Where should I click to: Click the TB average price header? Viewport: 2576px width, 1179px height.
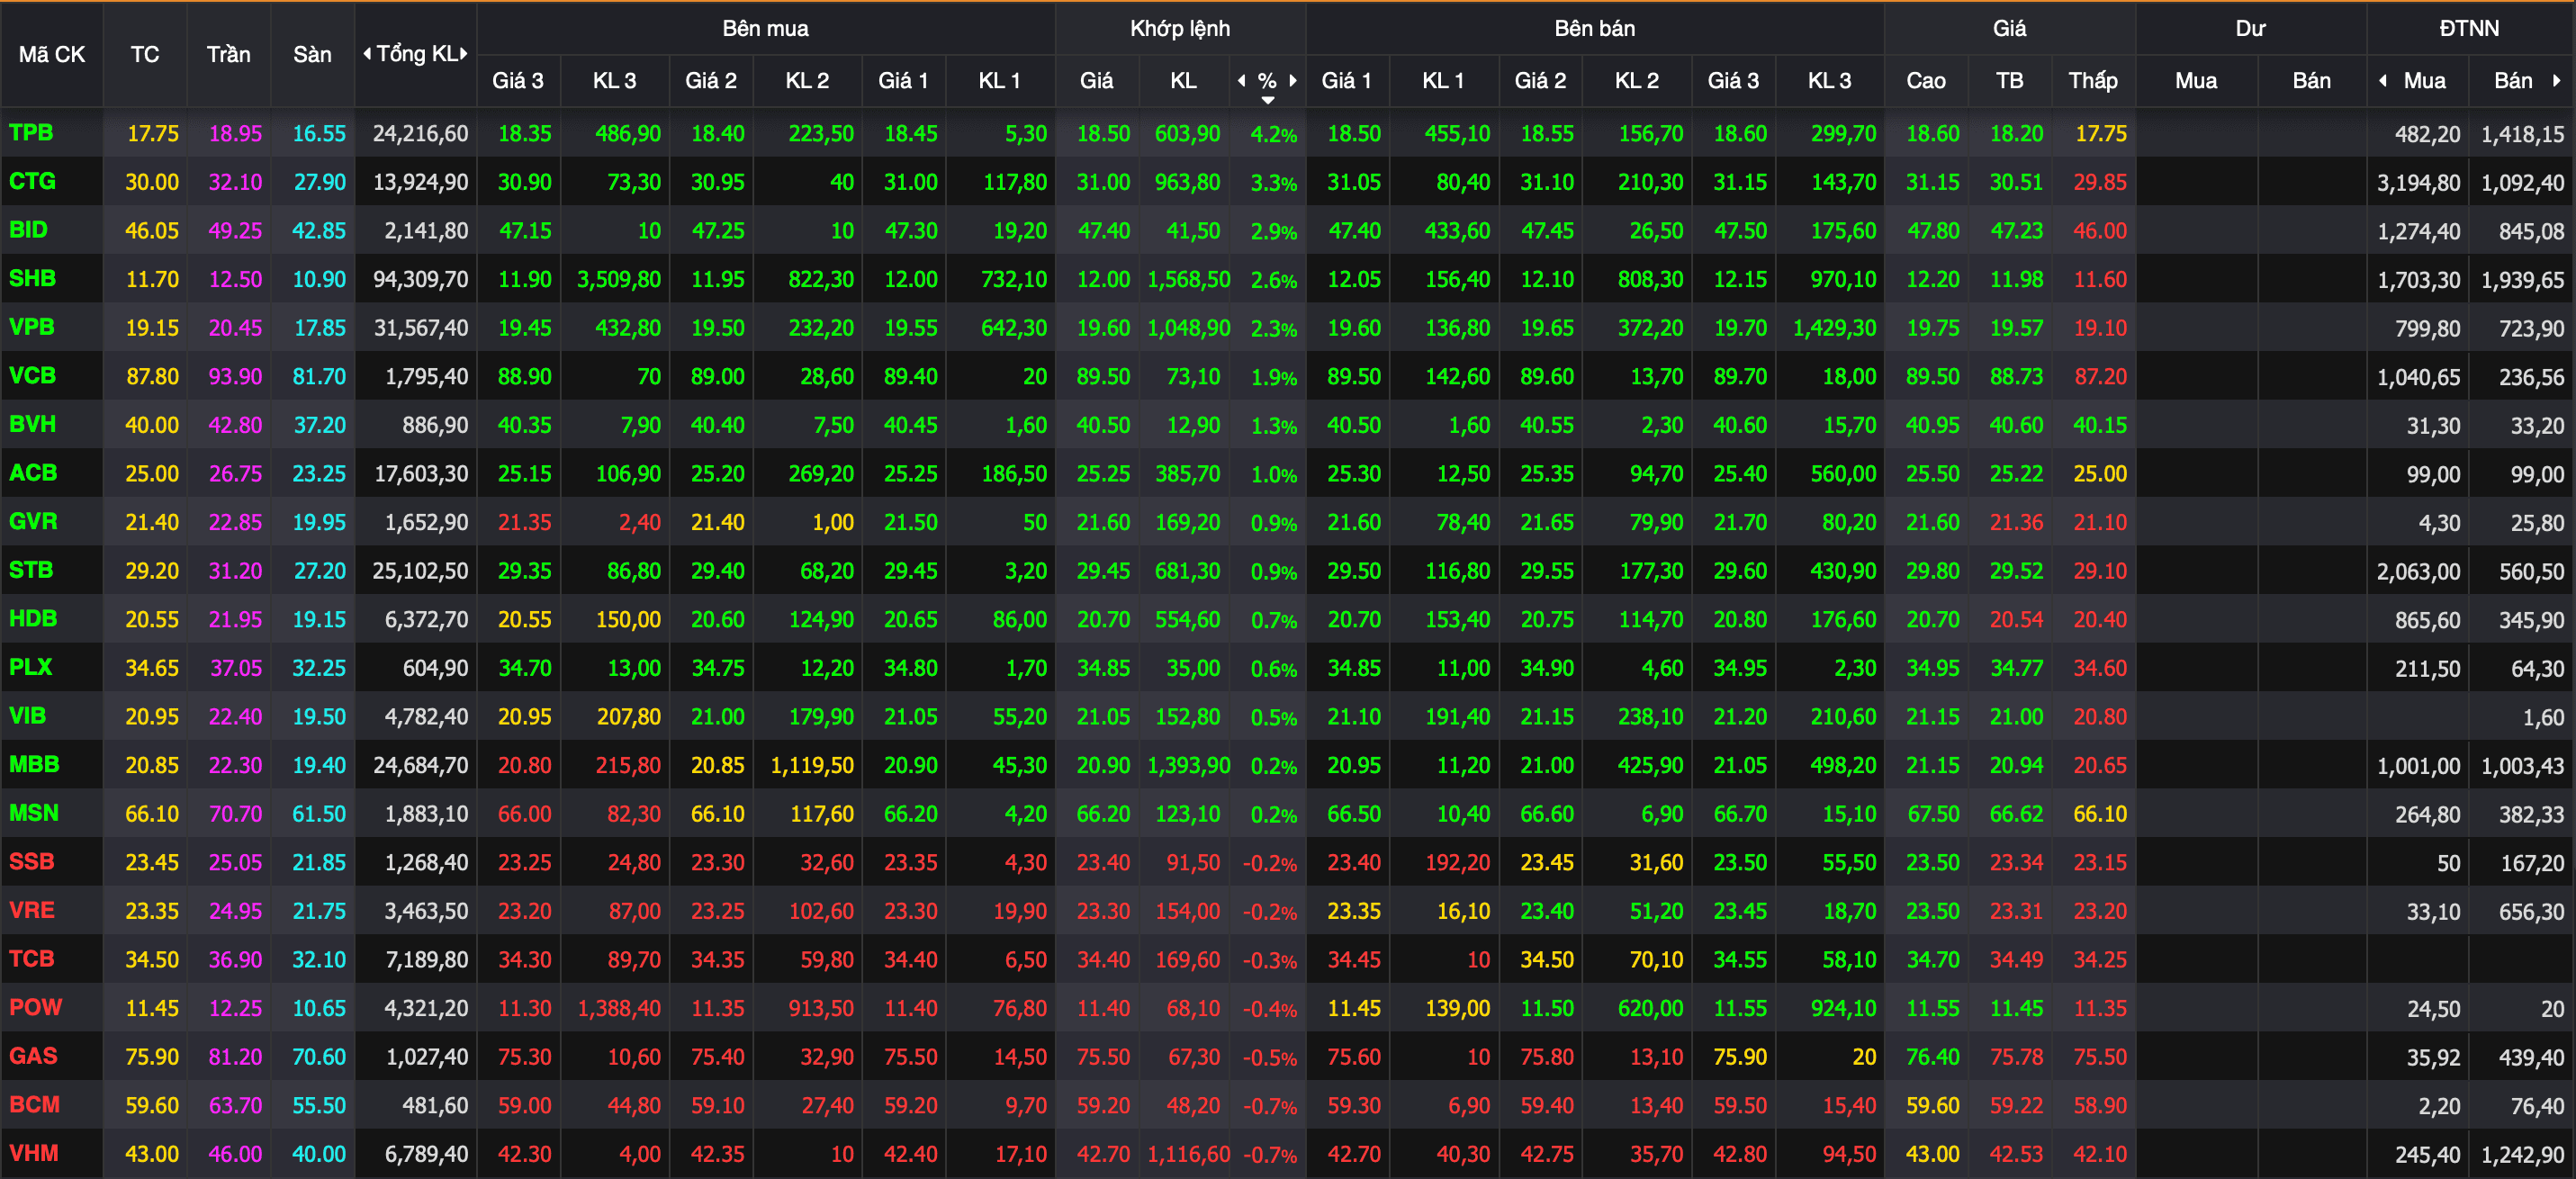2010,81
